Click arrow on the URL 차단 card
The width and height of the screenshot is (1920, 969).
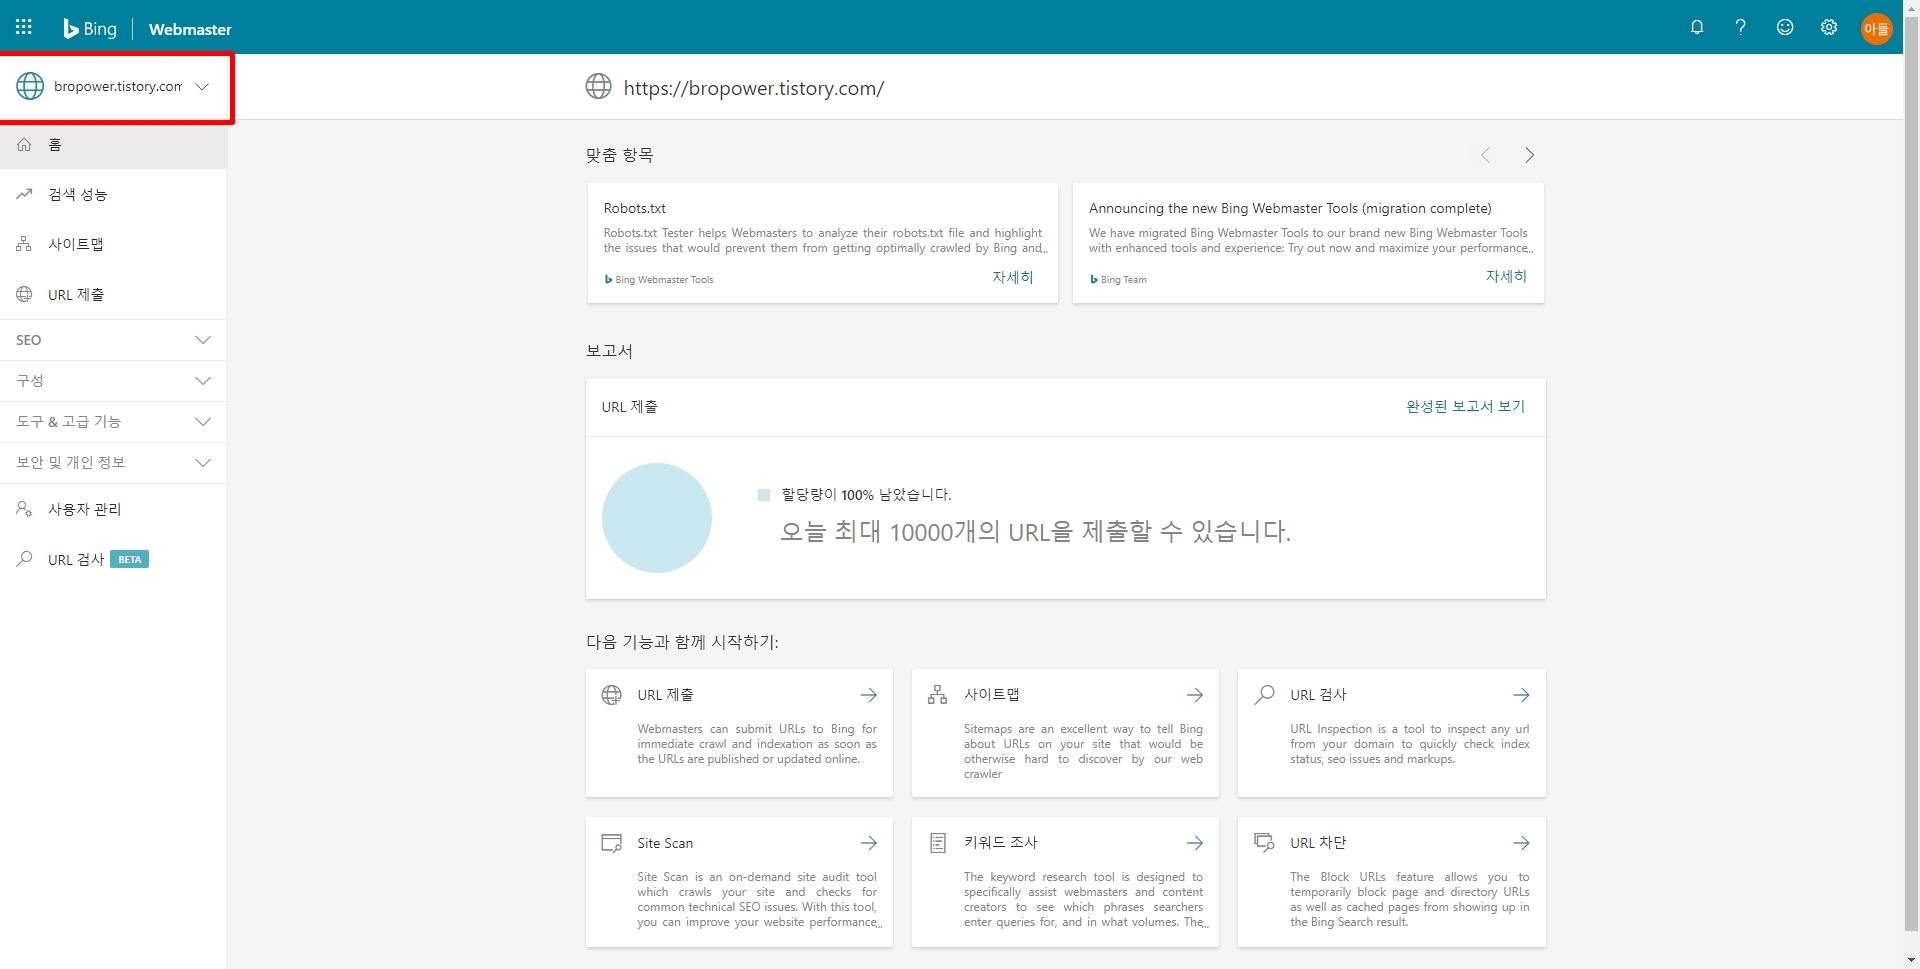pyautogui.click(x=1521, y=843)
